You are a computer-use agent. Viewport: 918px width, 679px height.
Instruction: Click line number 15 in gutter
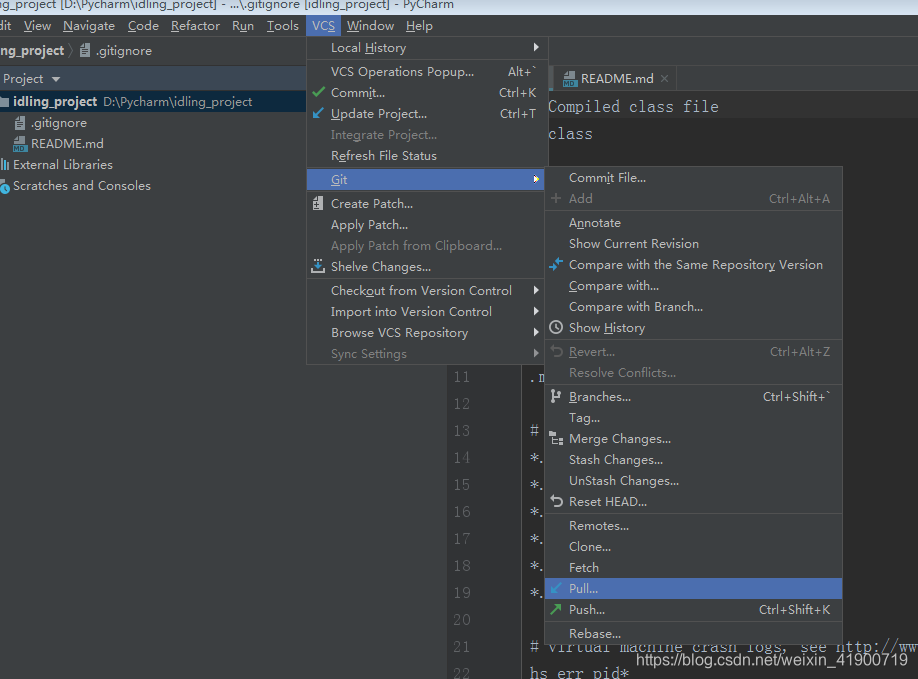(461, 485)
